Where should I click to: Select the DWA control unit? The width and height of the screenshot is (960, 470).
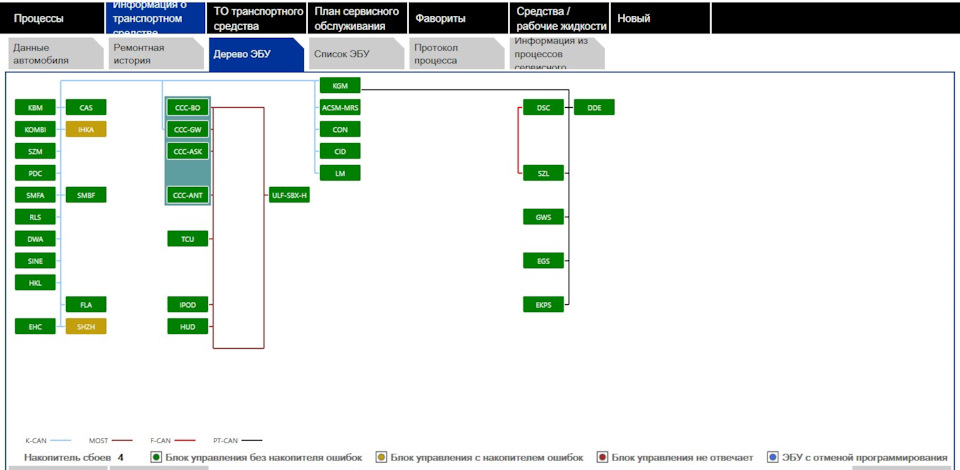point(35,239)
